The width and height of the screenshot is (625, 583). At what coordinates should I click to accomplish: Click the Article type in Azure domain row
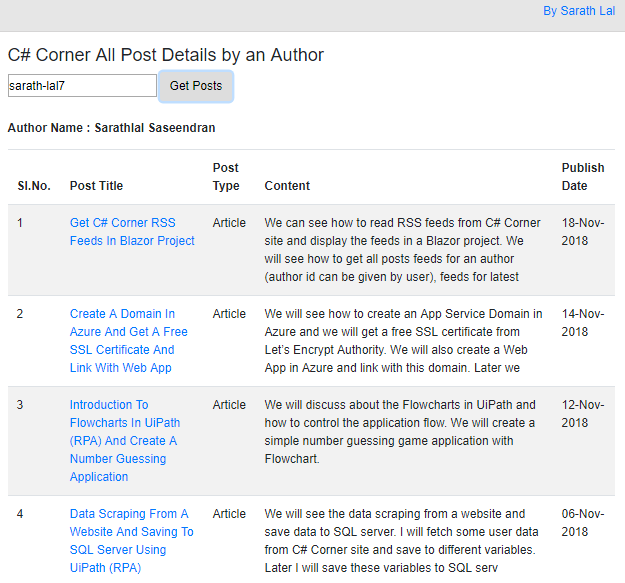click(229, 314)
